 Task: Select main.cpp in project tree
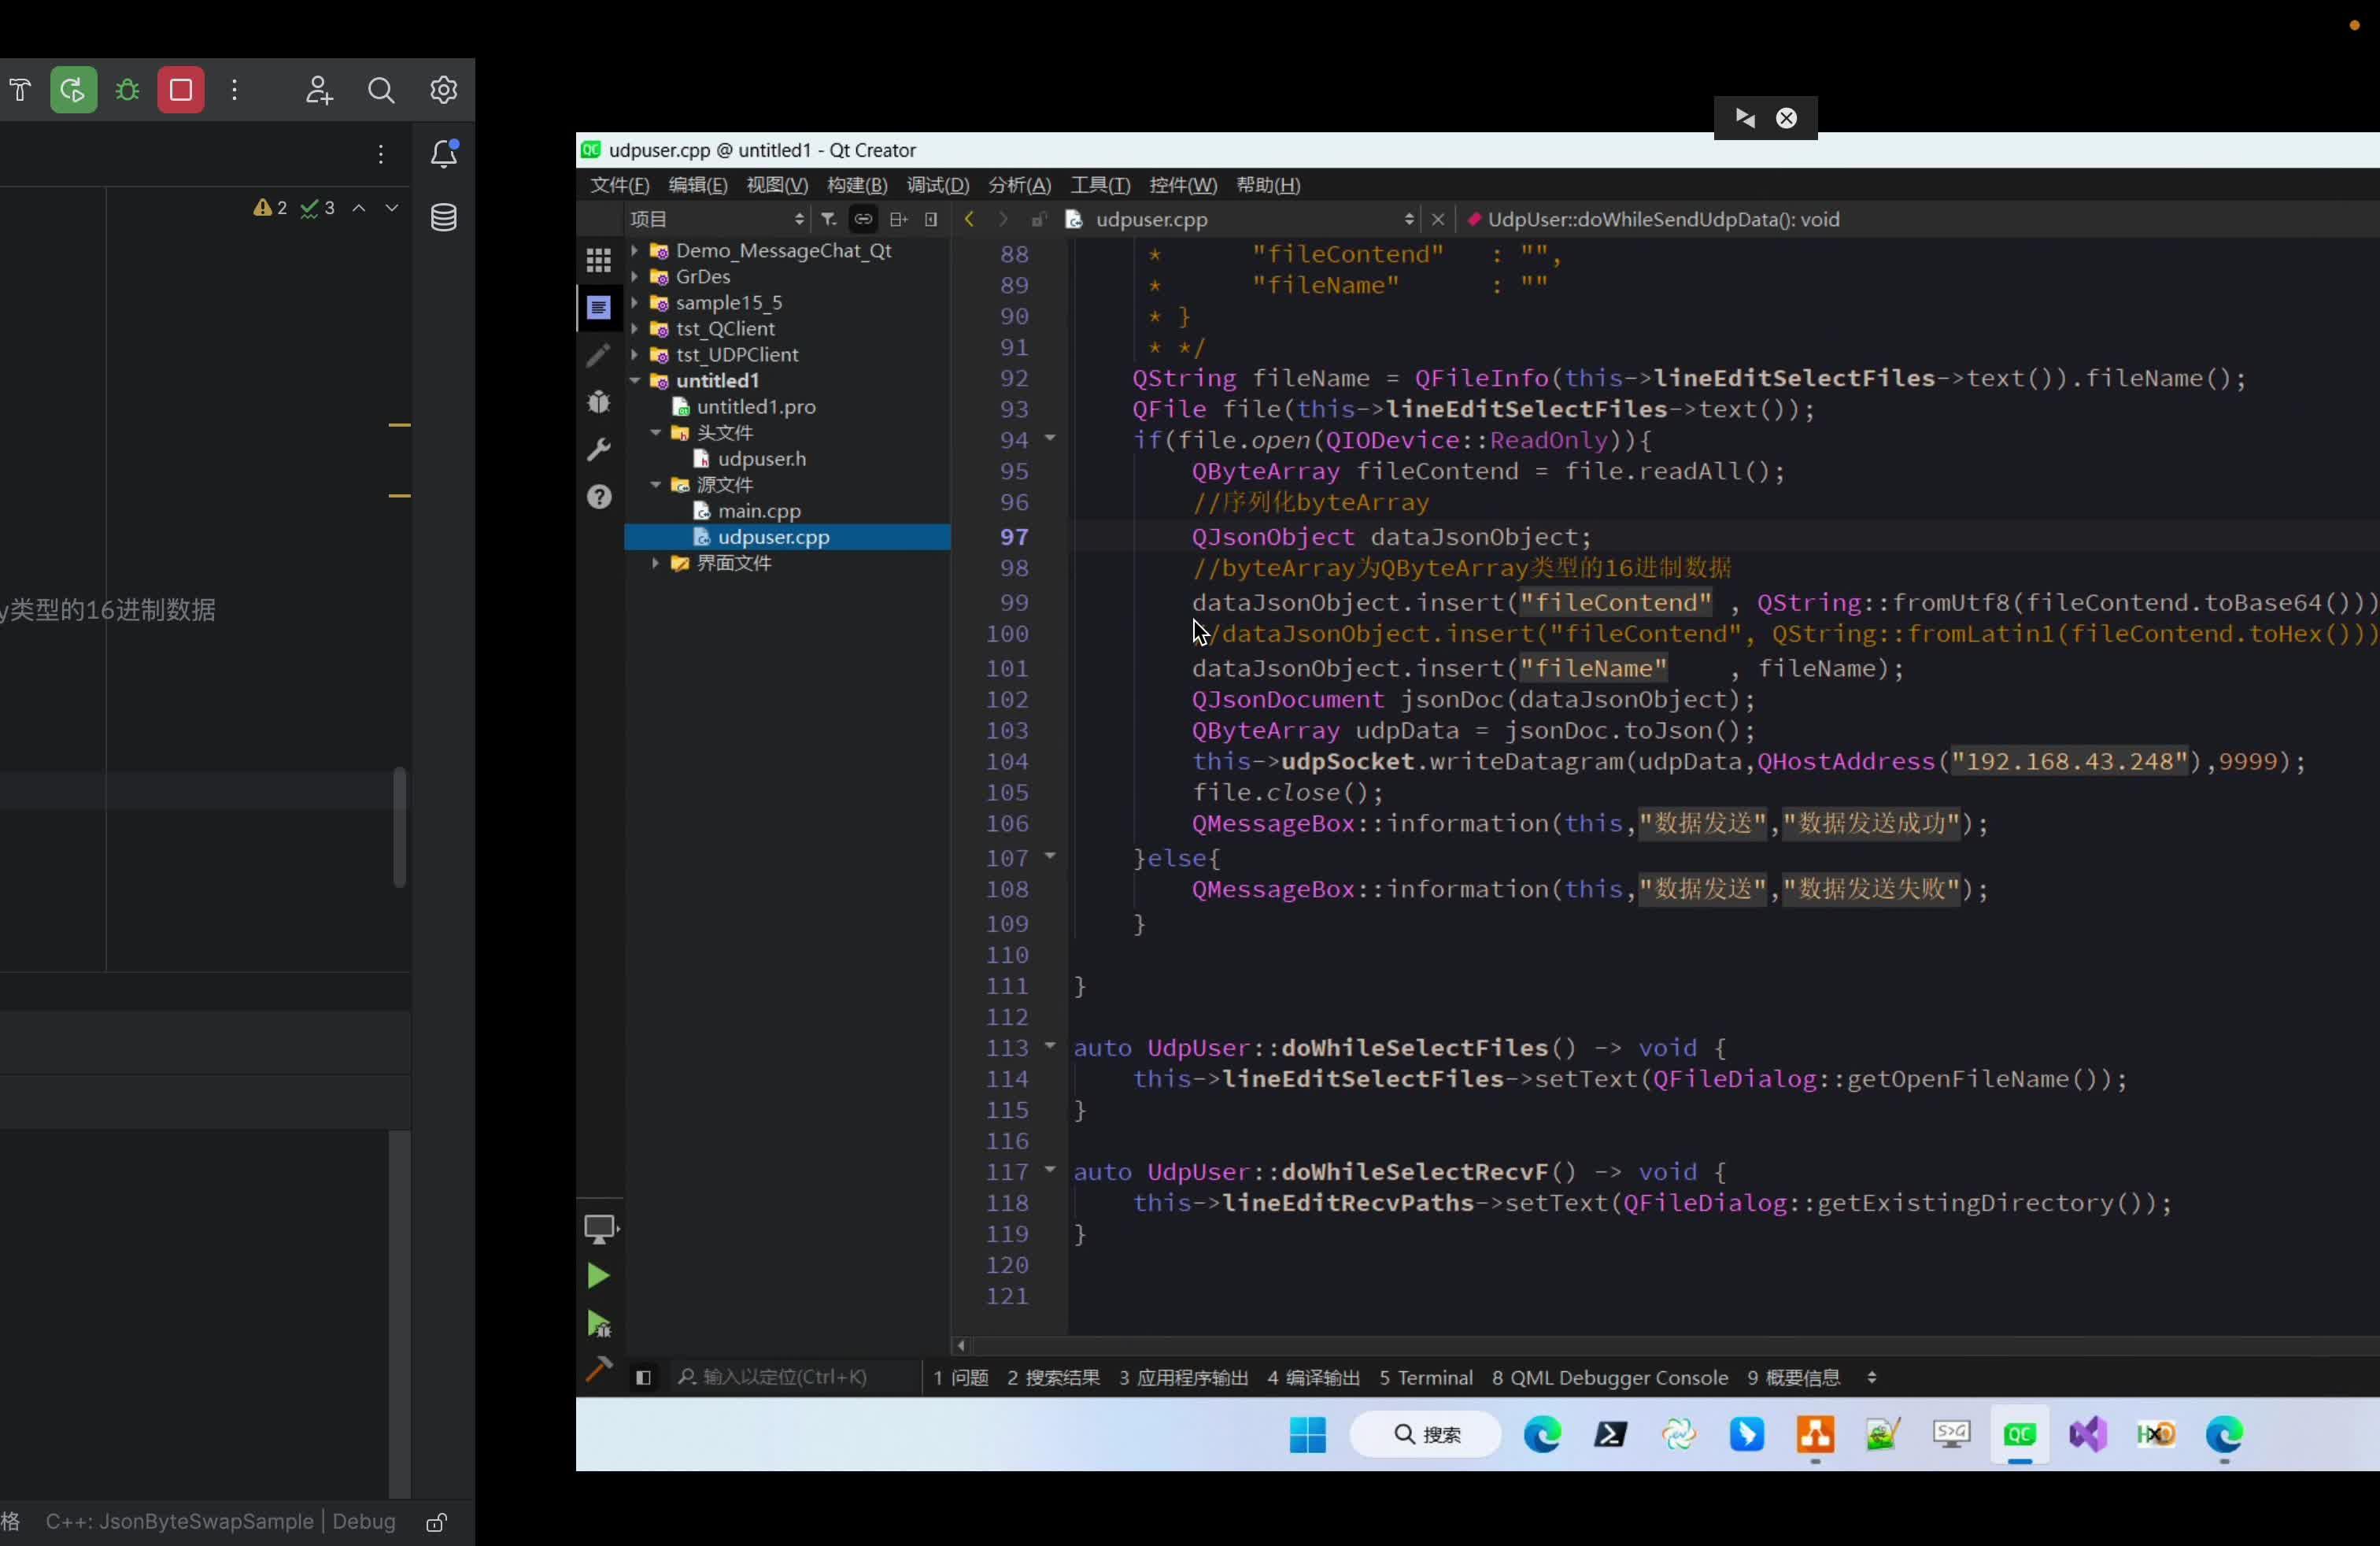pyautogui.click(x=759, y=510)
